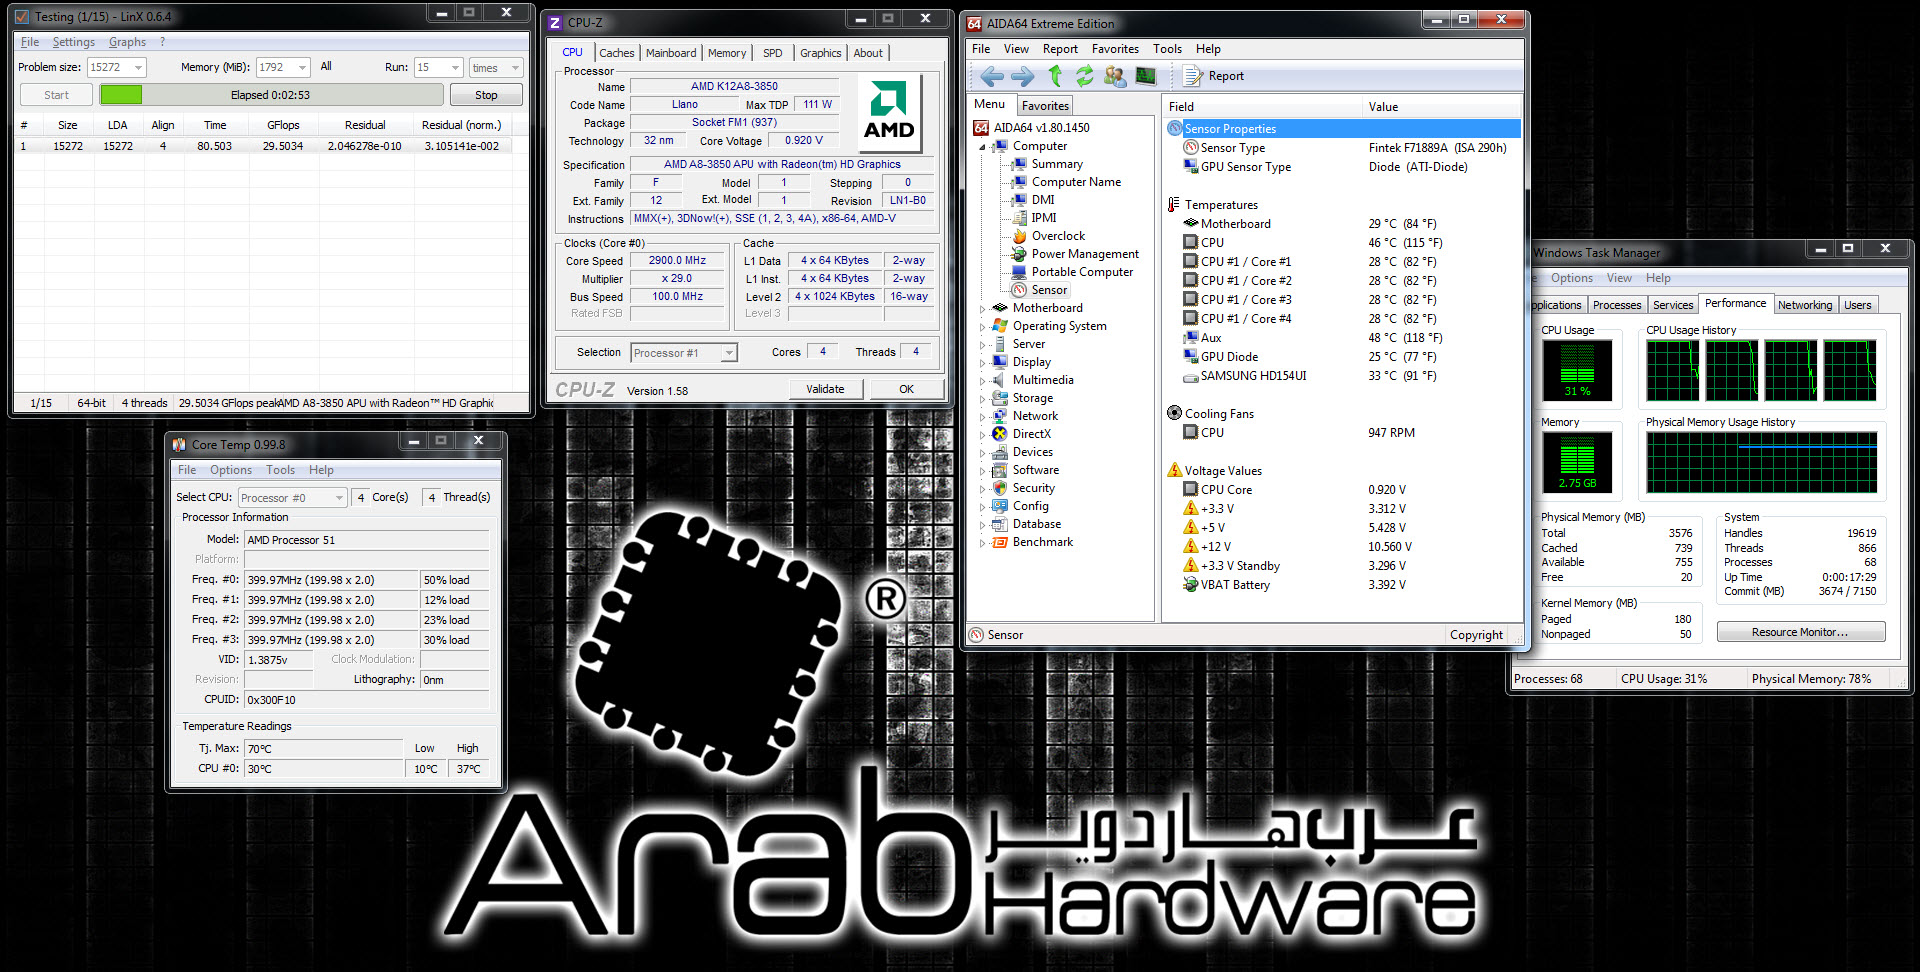Click Task Manager Memory usage meter
The height and width of the screenshot is (972, 1920).
[x=1577, y=462]
